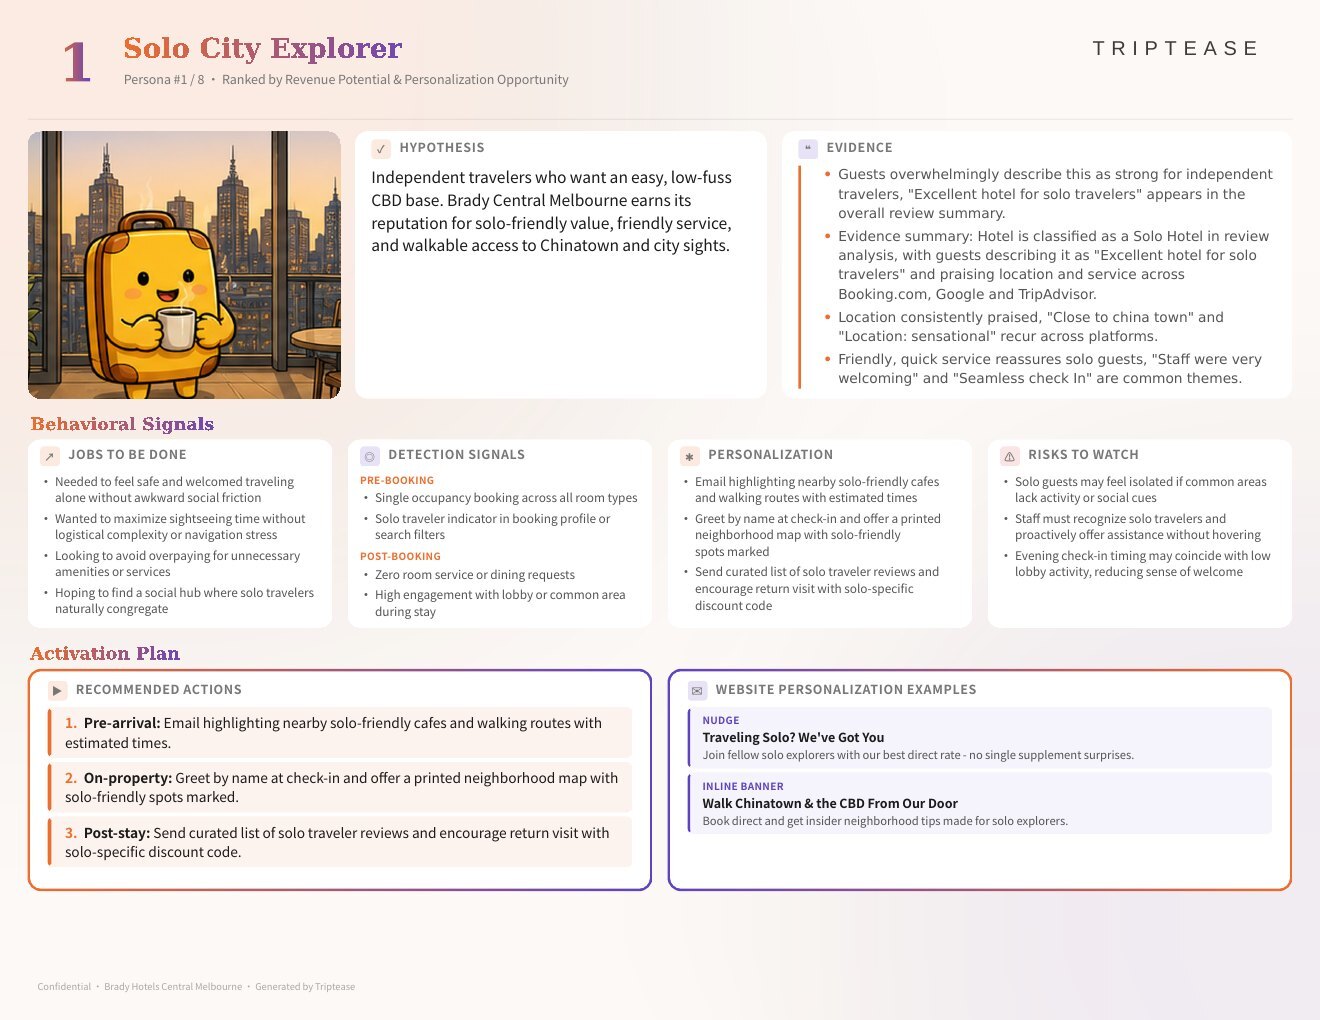Click the Hypothesis checkmark icon
This screenshot has width=1320, height=1020.
tap(381, 149)
